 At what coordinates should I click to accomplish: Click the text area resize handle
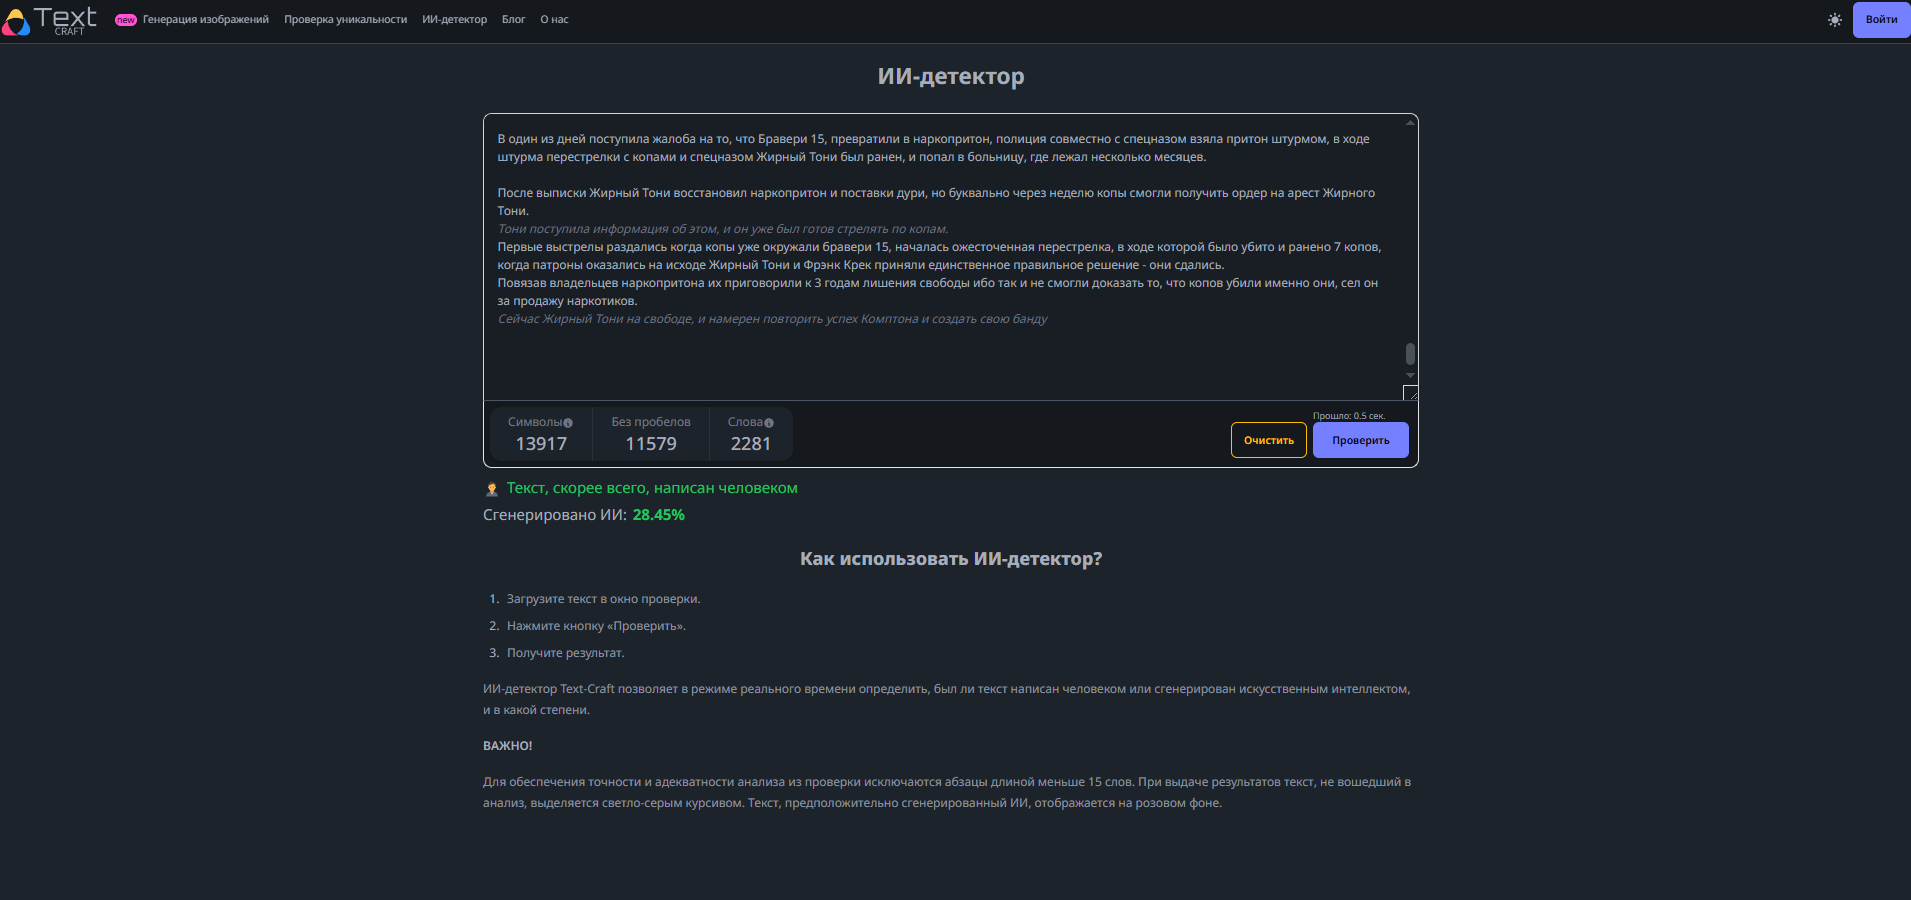point(1410,393)
